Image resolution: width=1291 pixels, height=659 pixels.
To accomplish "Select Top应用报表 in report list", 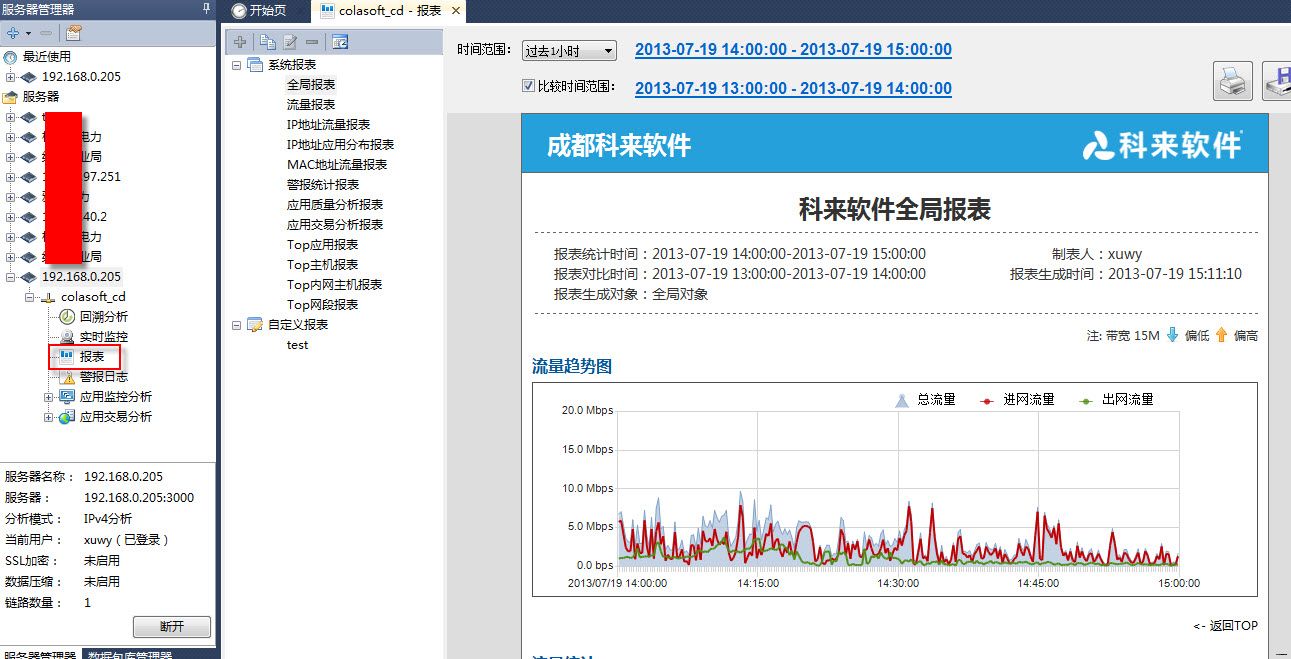I will (x=322, y=245).
